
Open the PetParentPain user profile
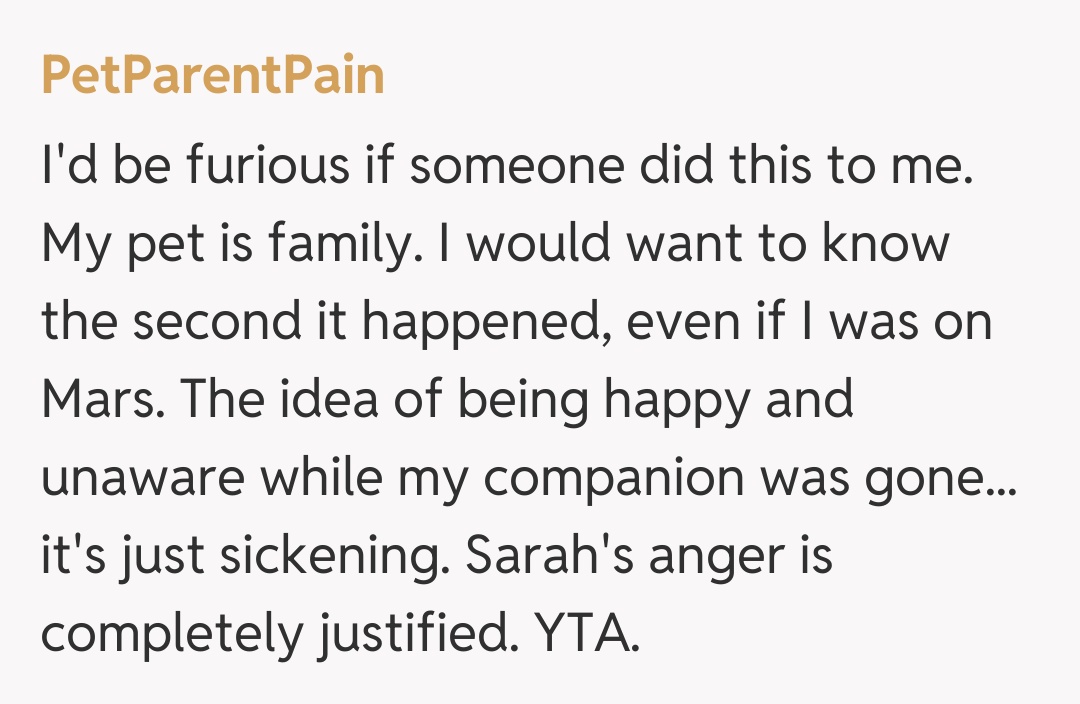click(x=213, y=76)
